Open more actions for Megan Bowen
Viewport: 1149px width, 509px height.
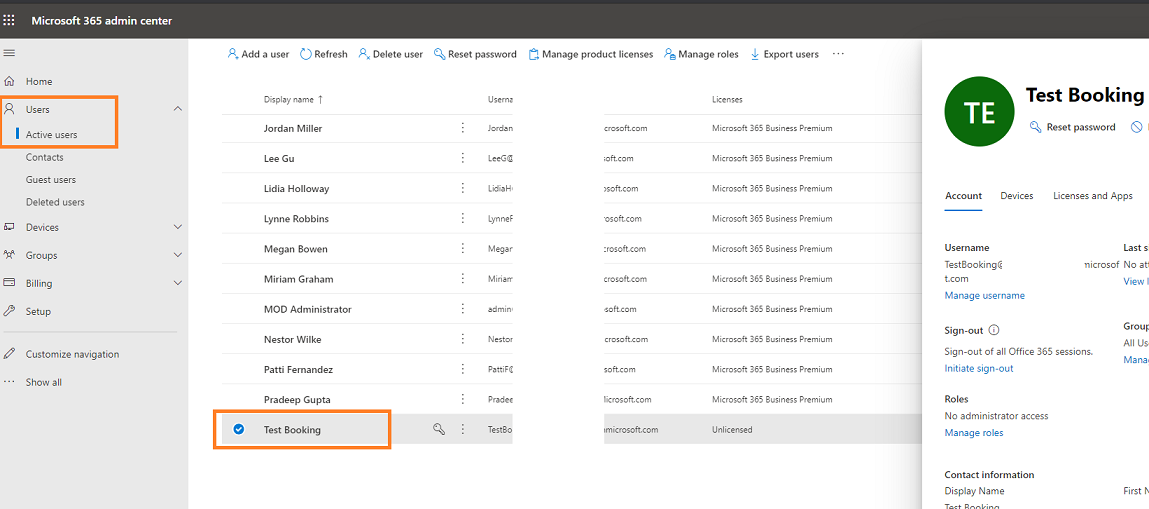click(462, 249)
